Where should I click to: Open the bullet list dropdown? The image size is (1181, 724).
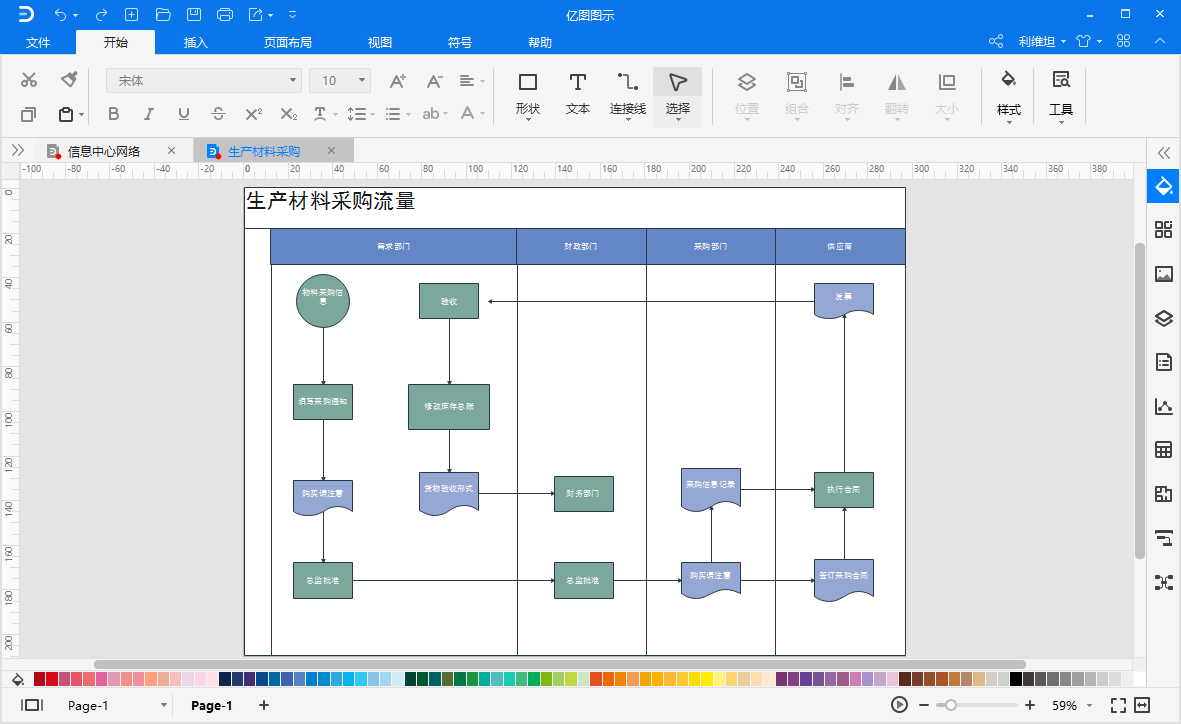point(398,114)
